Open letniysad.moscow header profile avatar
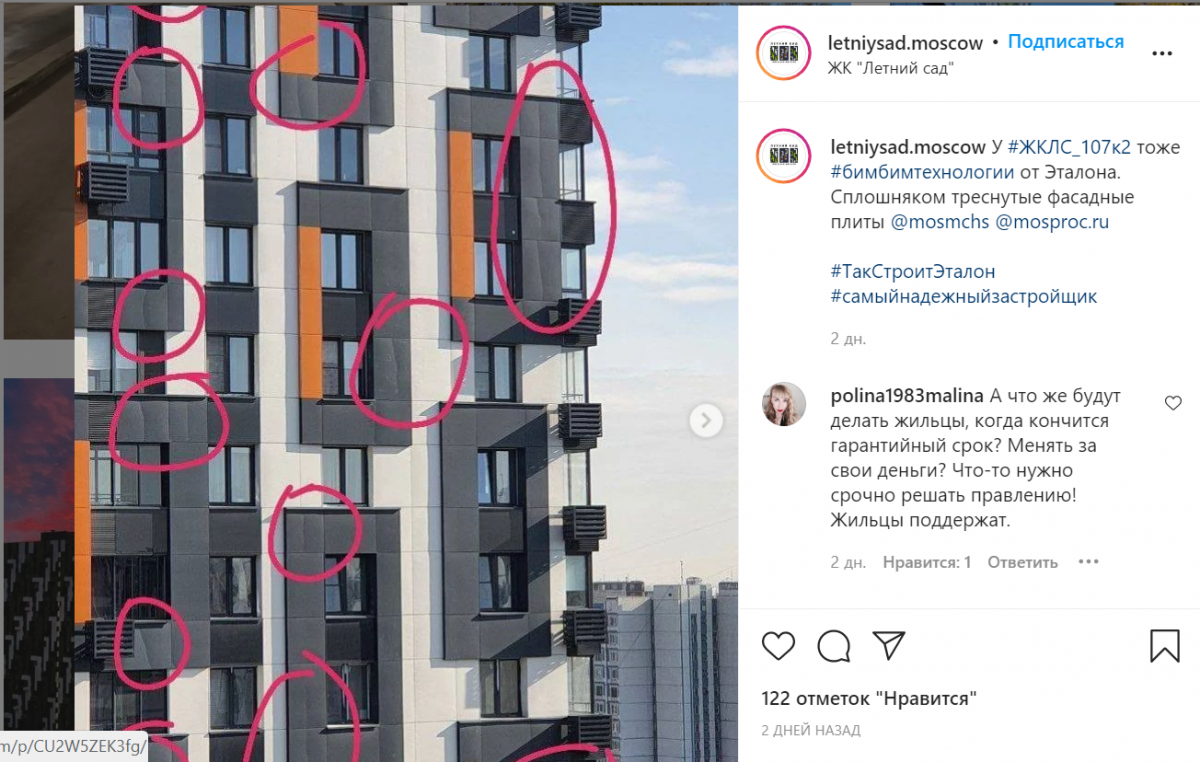This screenshot has width=1200, height=762. click(x=783, y=54)
